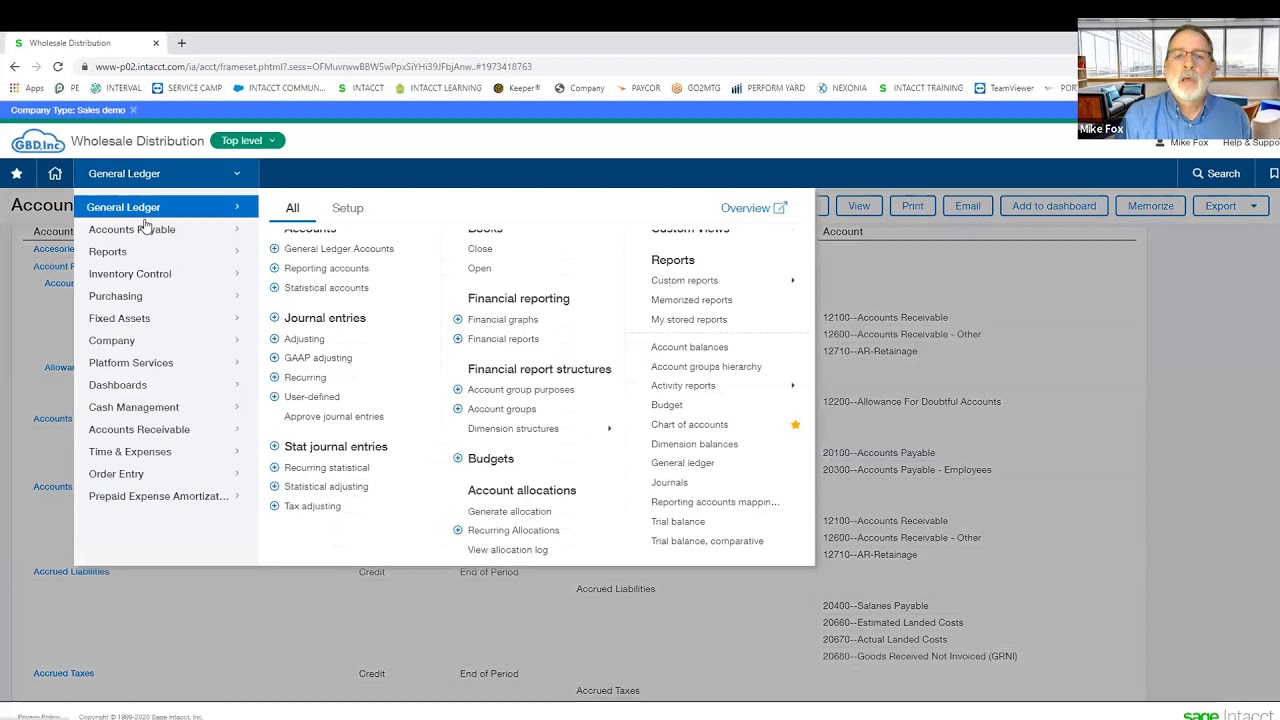
Task: Open Trial balance report link
Action: click(678, 521)
